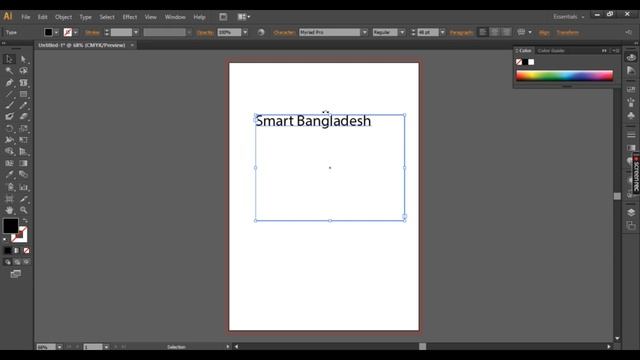The height and width of the screenshot is (360, 640).
Task: Open the Effect menu
Action: pyautogui.click(x=130, y=17)
